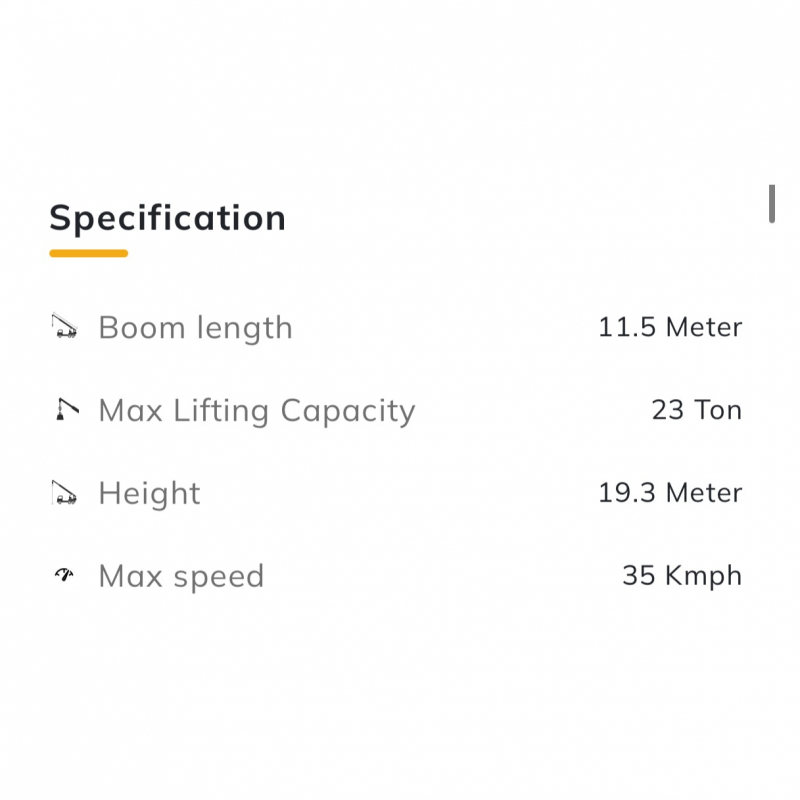This screenshot has height=800, width=800.
Task: Click the Specification heading
Action: click(167, 218)
